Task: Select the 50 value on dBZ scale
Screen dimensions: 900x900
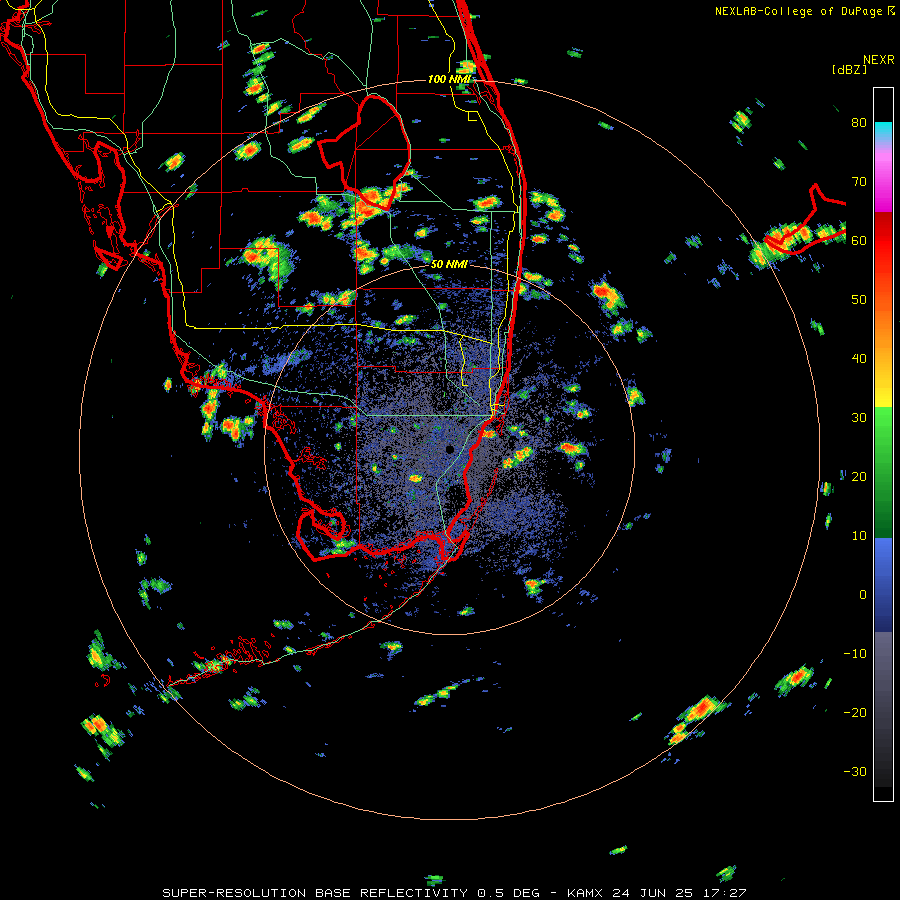Action: coord(859,300)
